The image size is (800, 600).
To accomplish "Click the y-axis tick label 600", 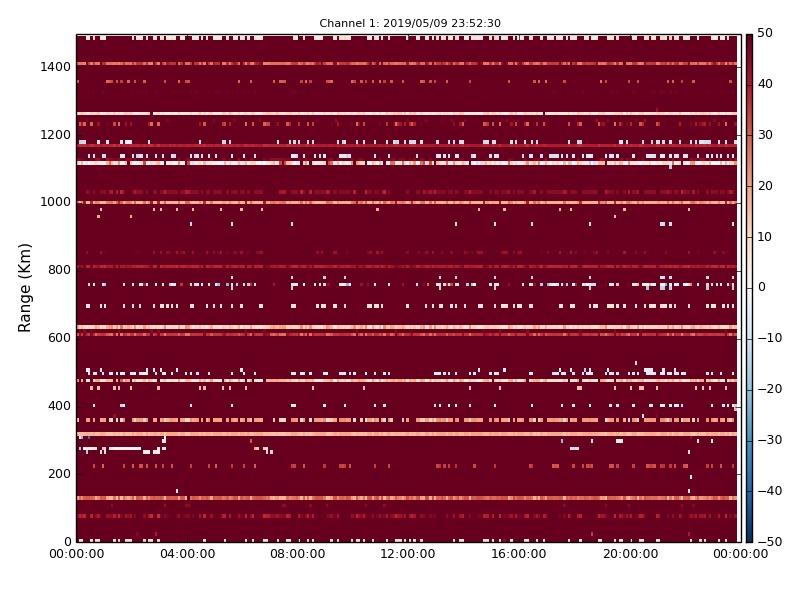I will (x=59, y=338).
